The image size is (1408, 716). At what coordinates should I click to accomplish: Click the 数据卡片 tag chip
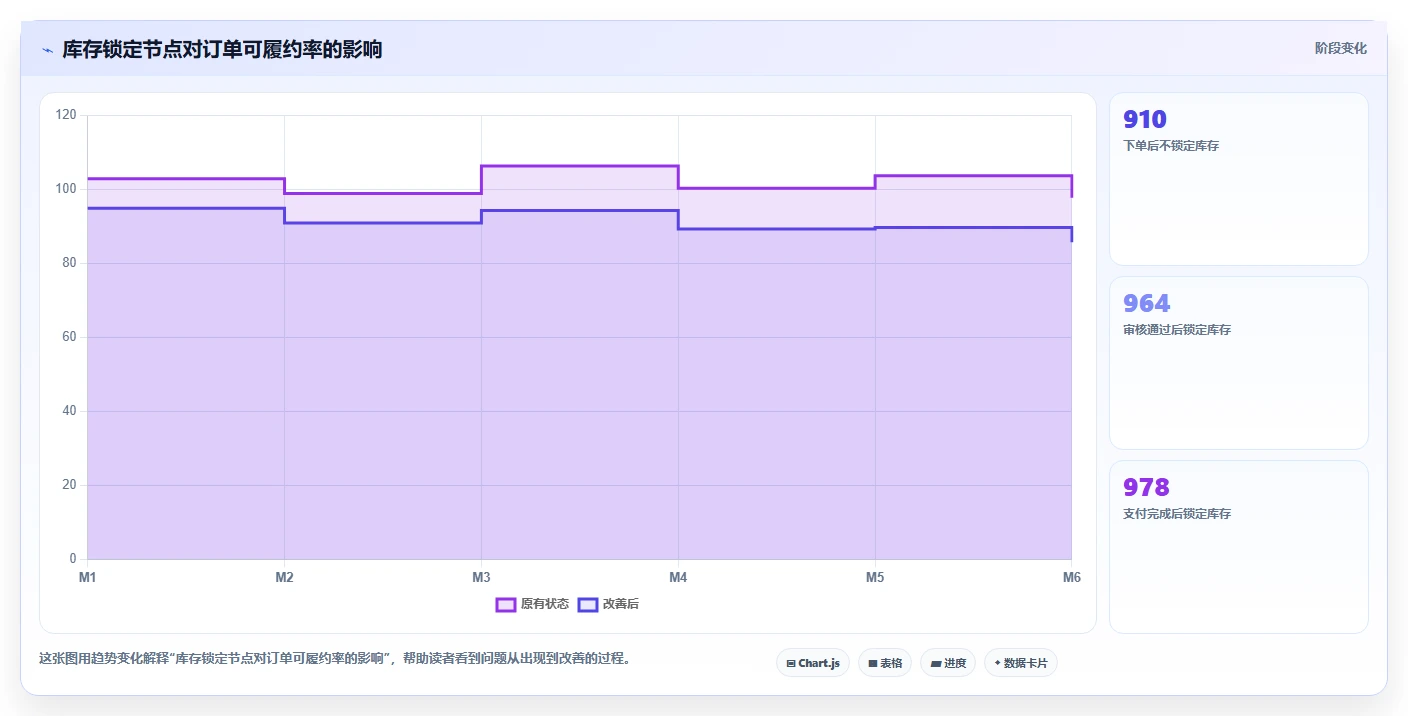pos(1021,663)
